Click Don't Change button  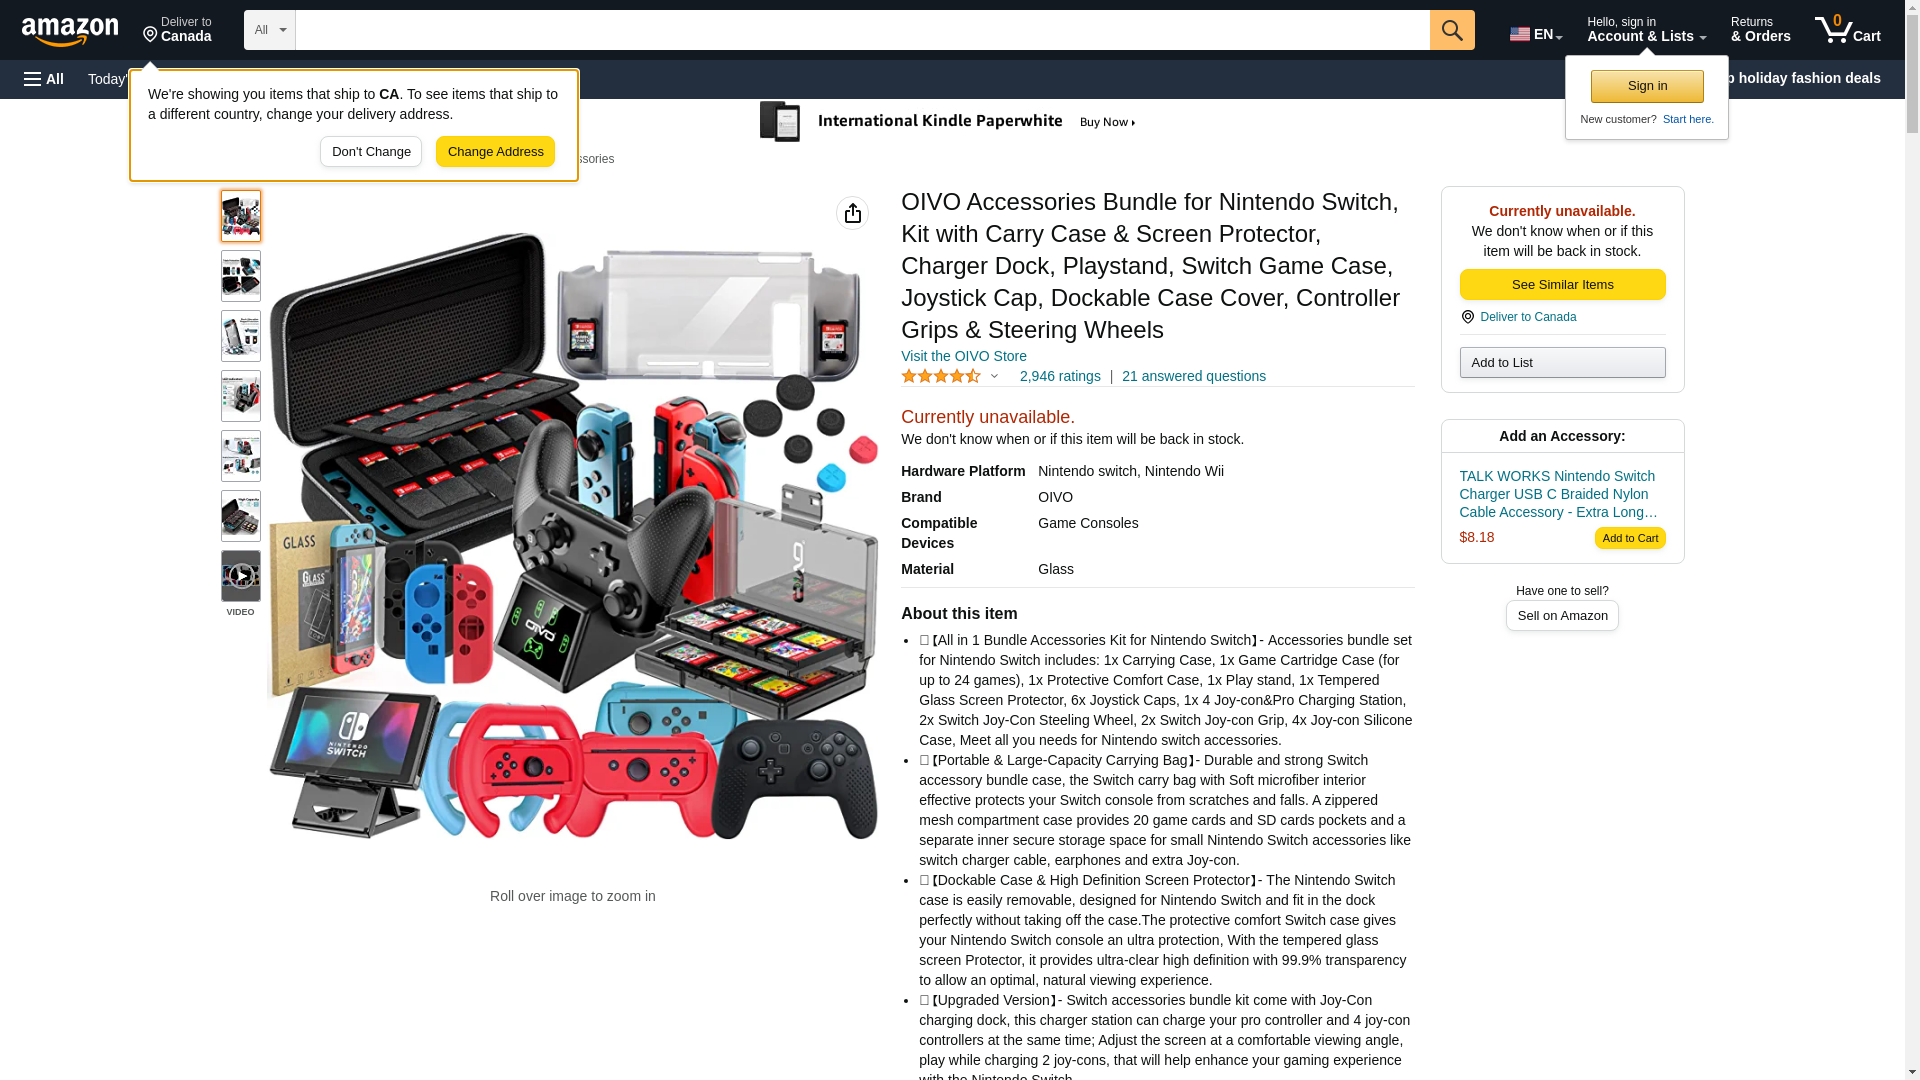(371, 152)
